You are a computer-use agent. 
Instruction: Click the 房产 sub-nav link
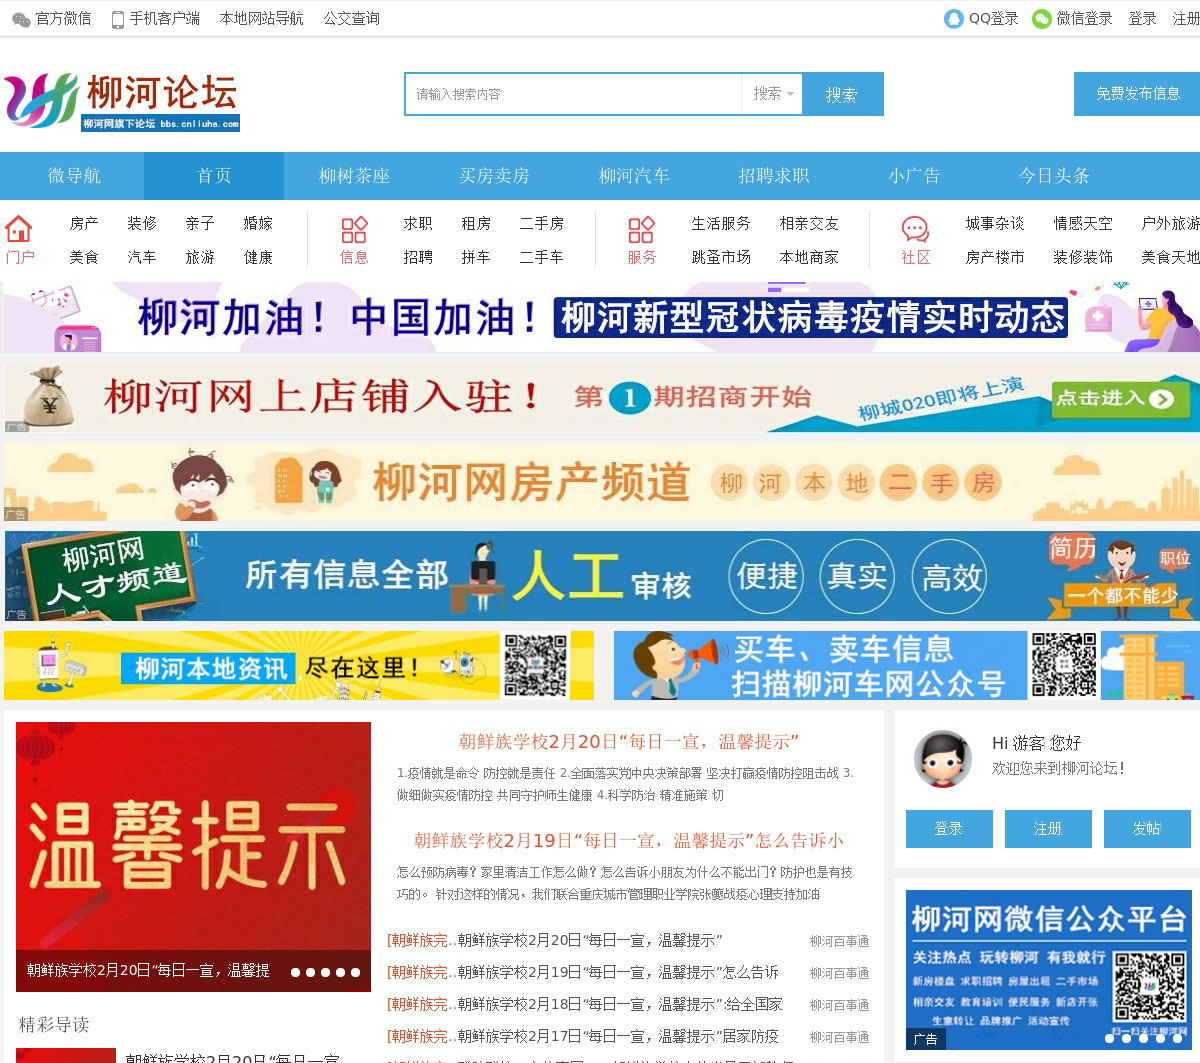coord(84,224)
